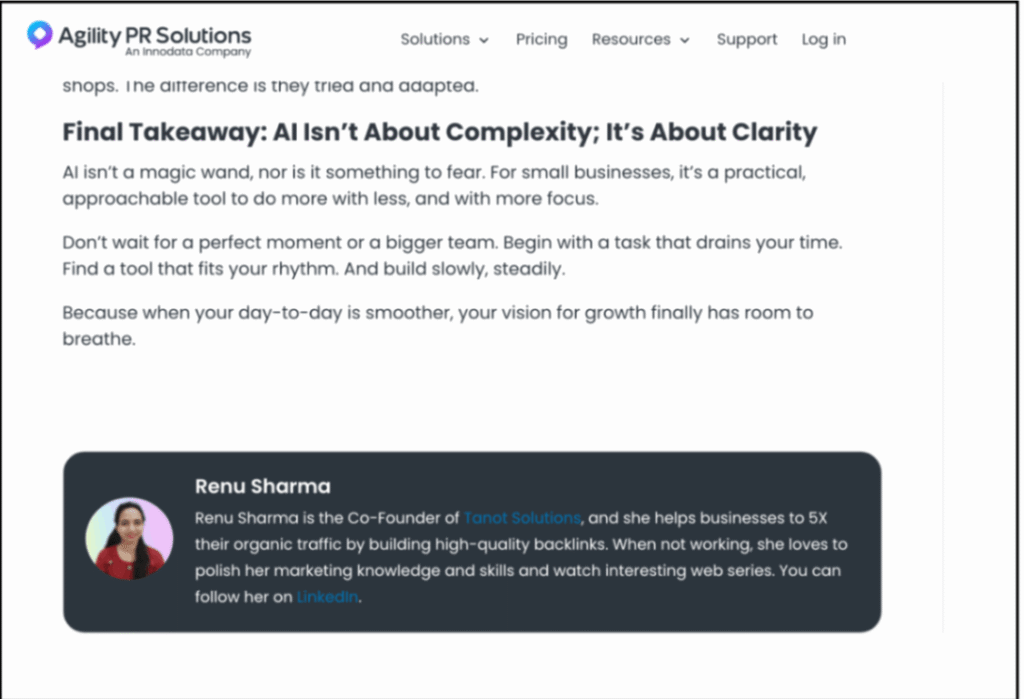Click the Final Takeaway heading
Viewport: 1024px width, 699px height.
pos(439,132)
